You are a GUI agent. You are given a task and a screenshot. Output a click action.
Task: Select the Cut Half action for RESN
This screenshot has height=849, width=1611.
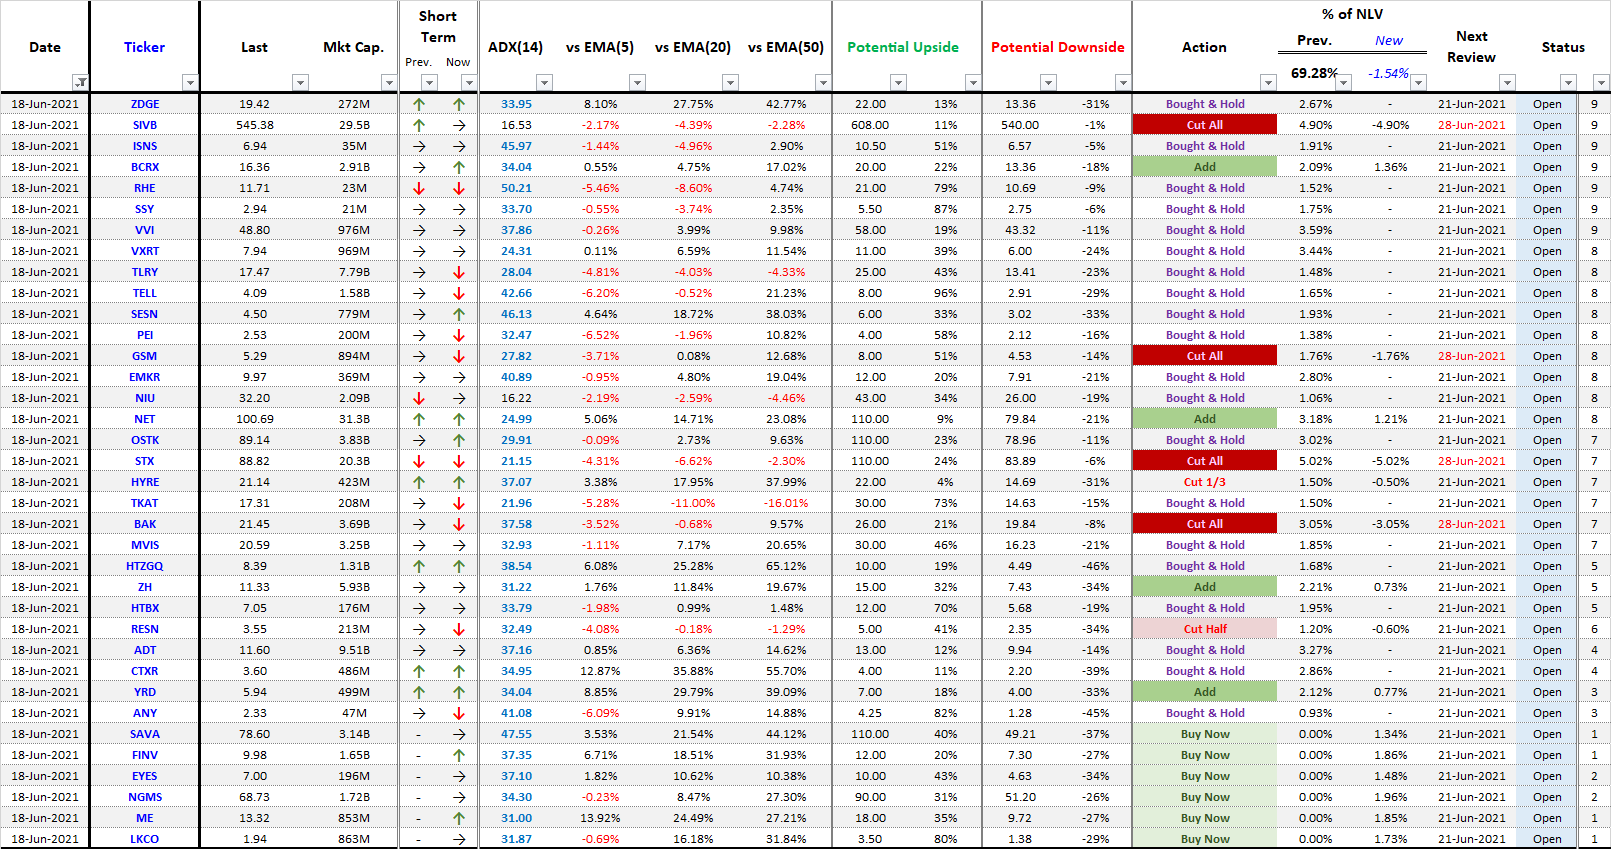coord(1205,629)
